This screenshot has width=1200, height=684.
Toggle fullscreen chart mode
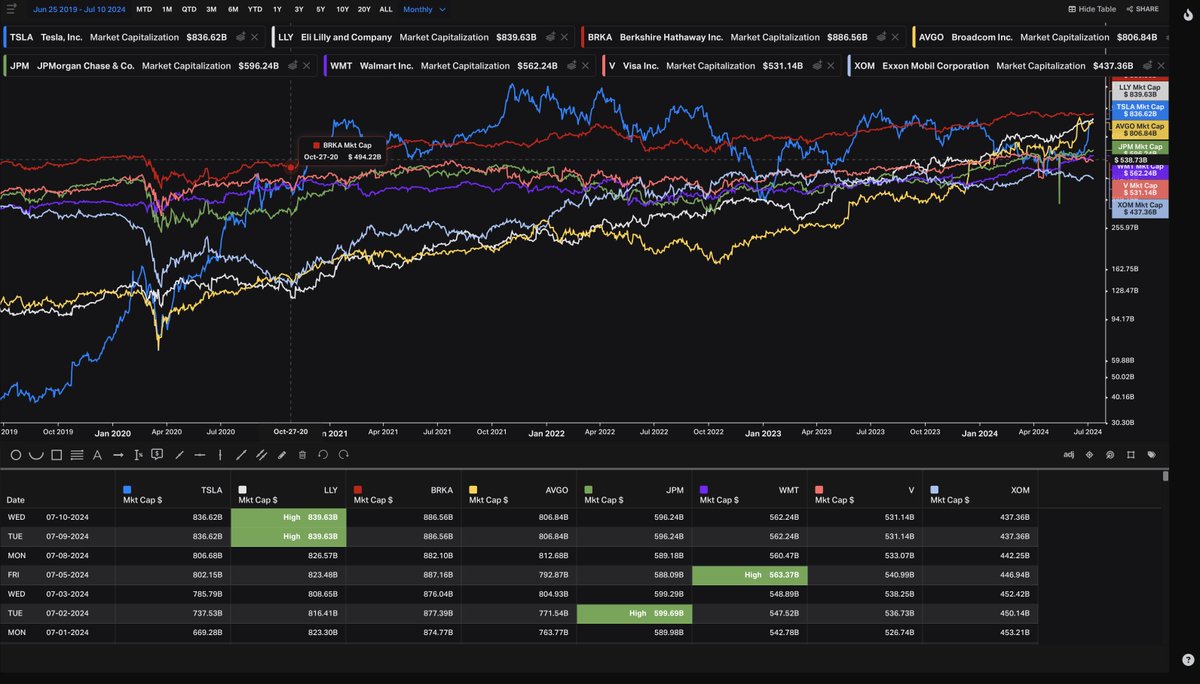tap(1132, 455)
